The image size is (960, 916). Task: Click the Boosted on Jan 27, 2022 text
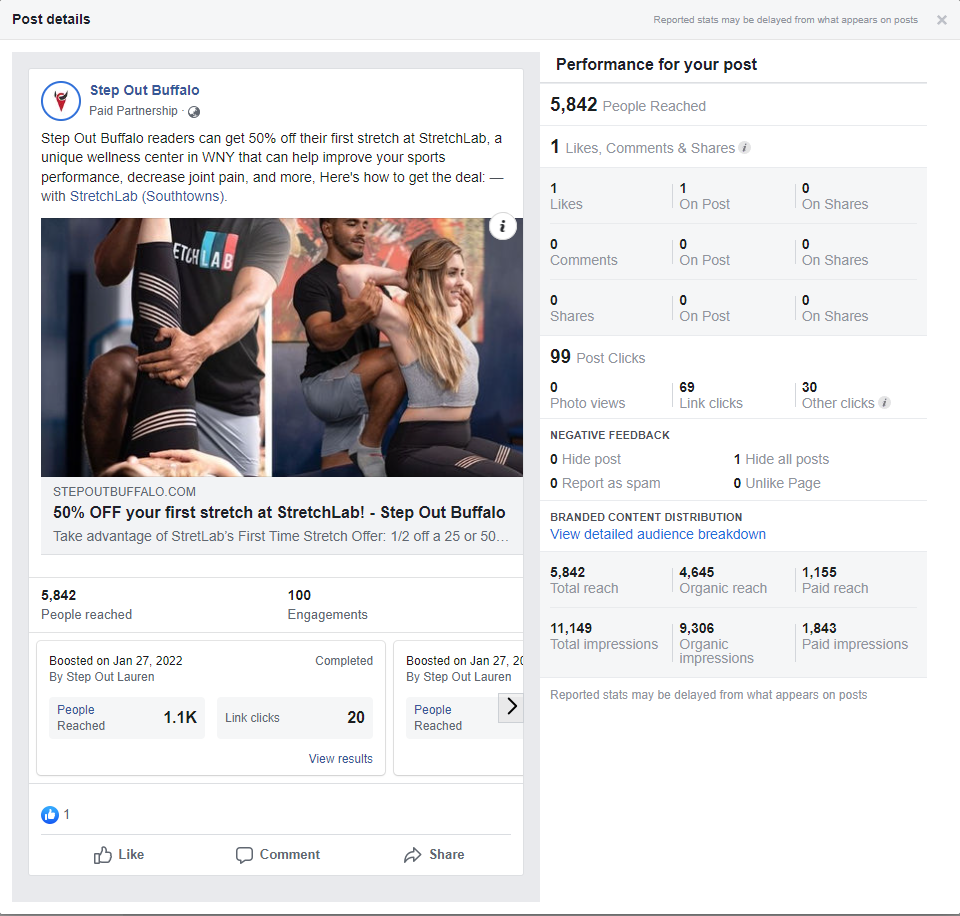pyautogui.click(x=116, y=661)
